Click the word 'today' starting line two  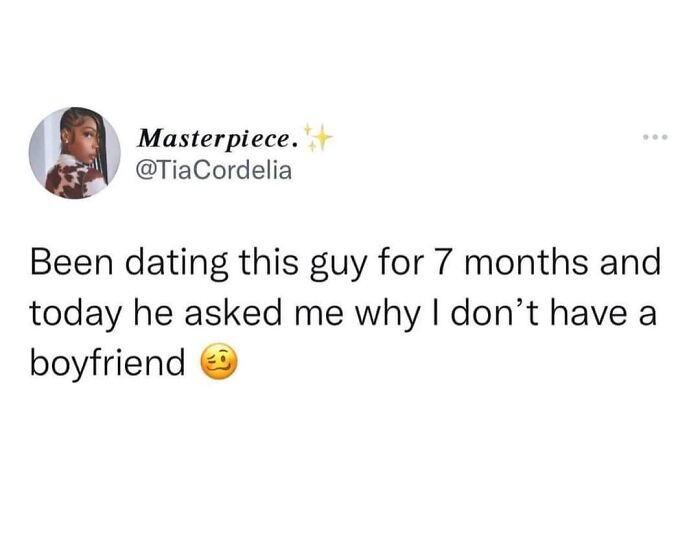click(x=76, y=314)
